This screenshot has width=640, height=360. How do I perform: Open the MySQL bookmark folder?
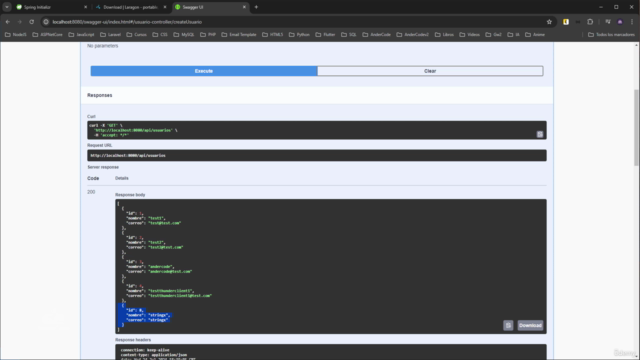[x=184, y=35]
